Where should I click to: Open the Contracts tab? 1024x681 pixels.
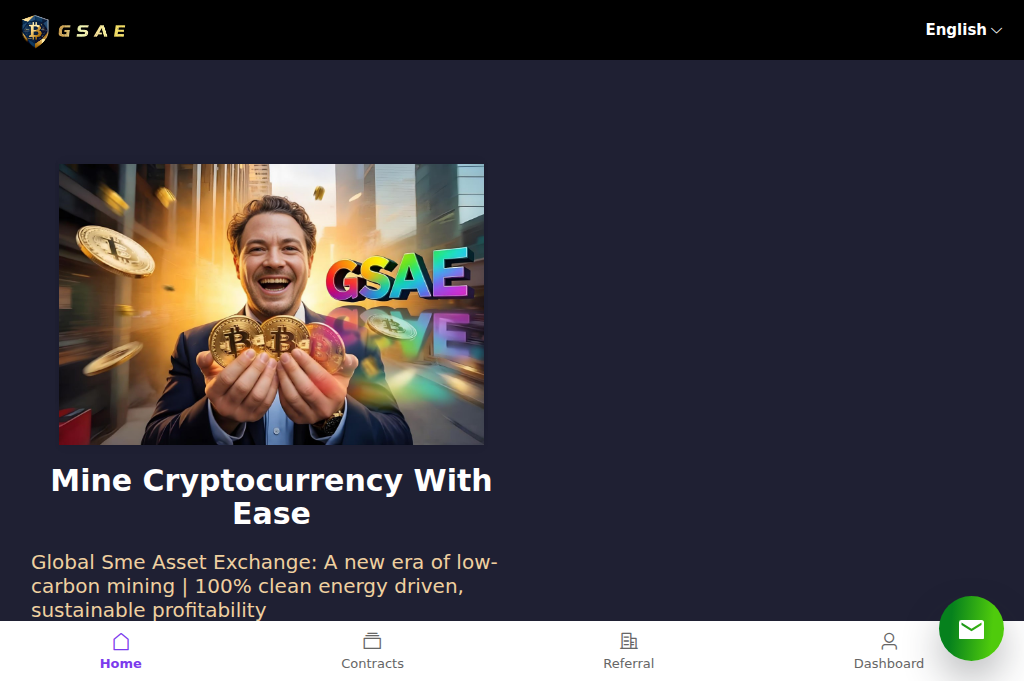coord(372,663)
